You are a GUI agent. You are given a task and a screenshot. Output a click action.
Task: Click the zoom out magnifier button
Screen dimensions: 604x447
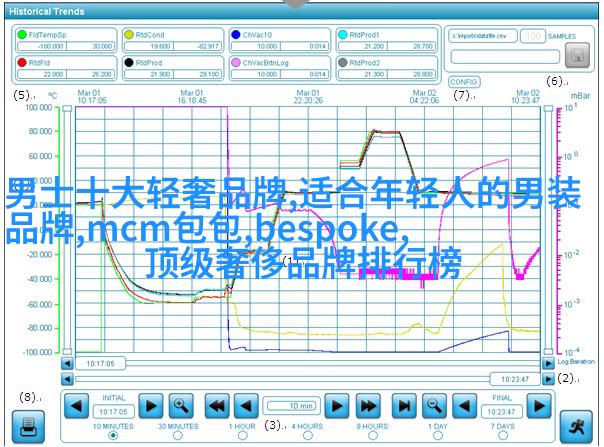coord(435,406)
